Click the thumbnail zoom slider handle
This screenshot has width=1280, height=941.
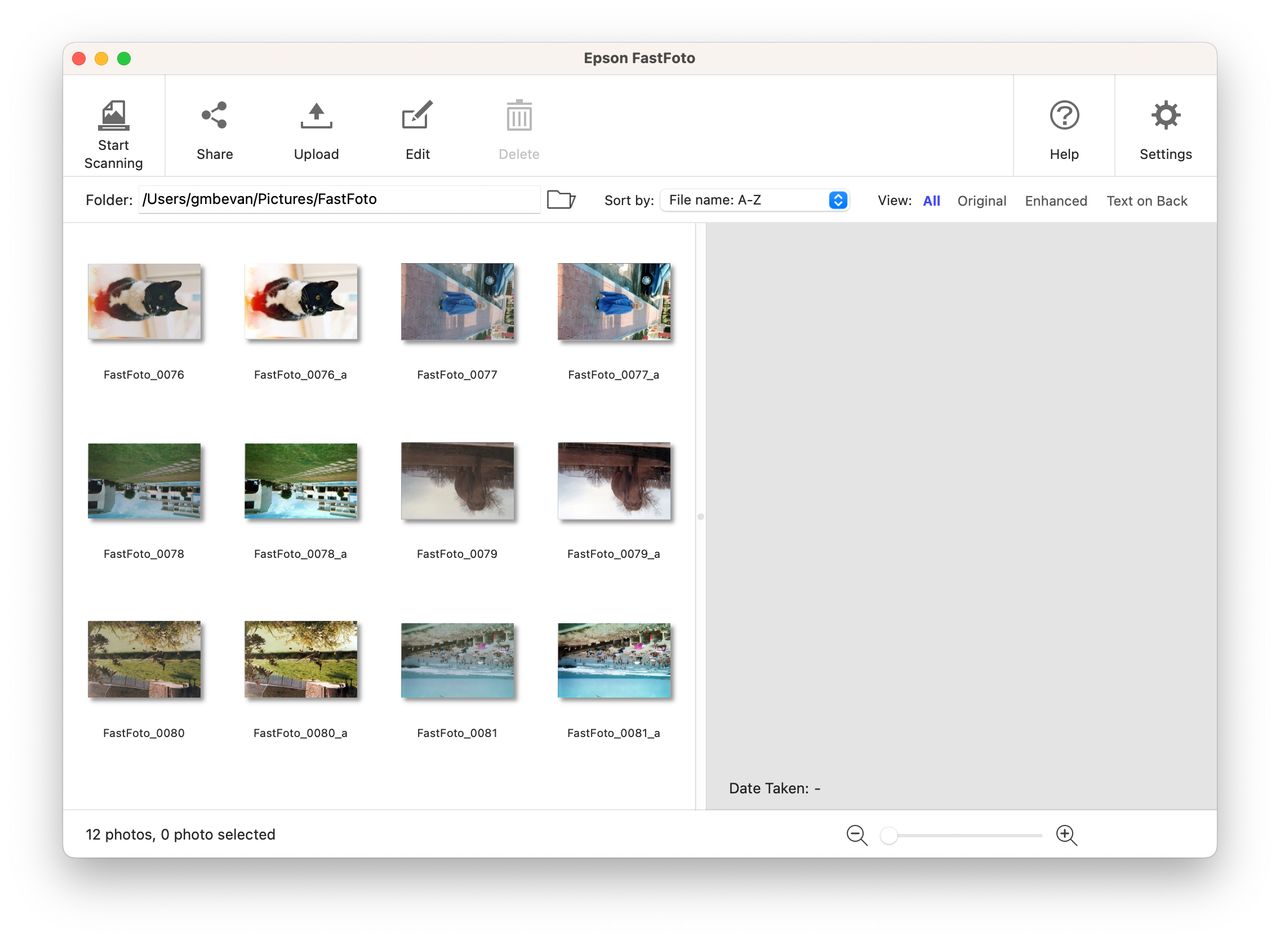coord(889,835)
